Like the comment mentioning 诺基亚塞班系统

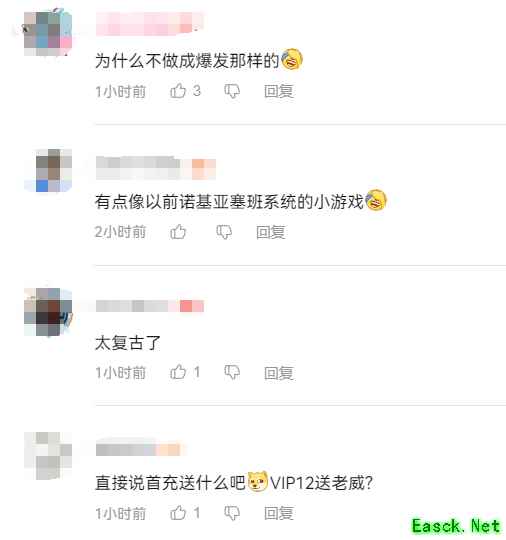[178, 232]
